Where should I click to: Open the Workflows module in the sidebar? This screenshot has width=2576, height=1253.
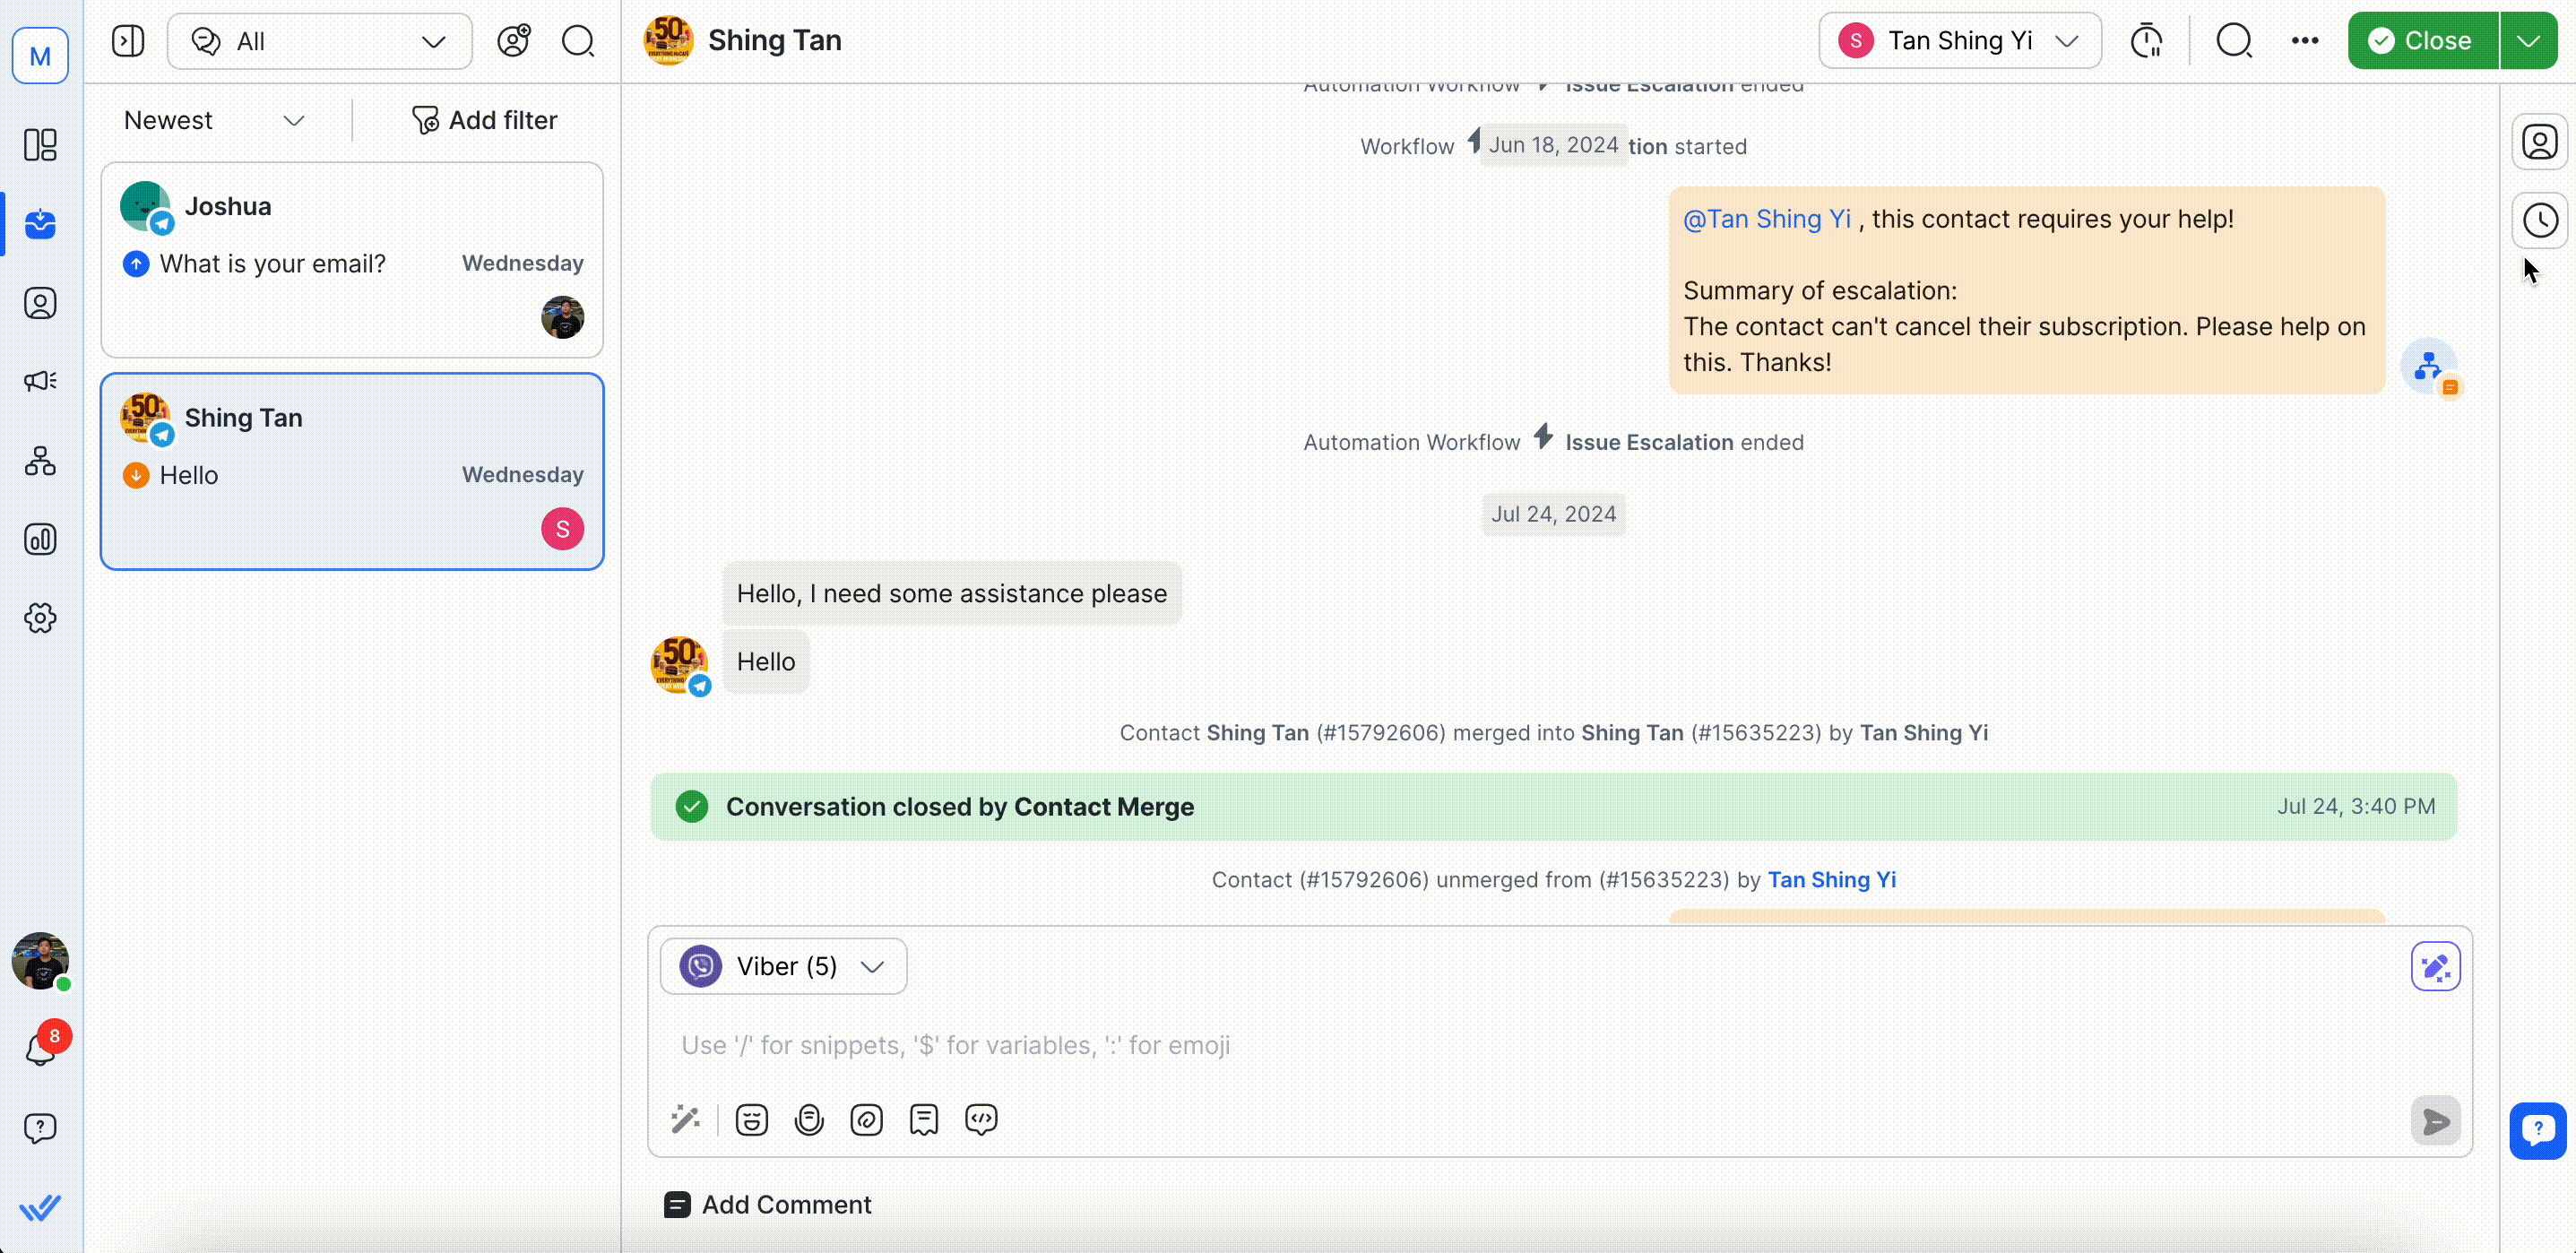(x=40, y=460)
